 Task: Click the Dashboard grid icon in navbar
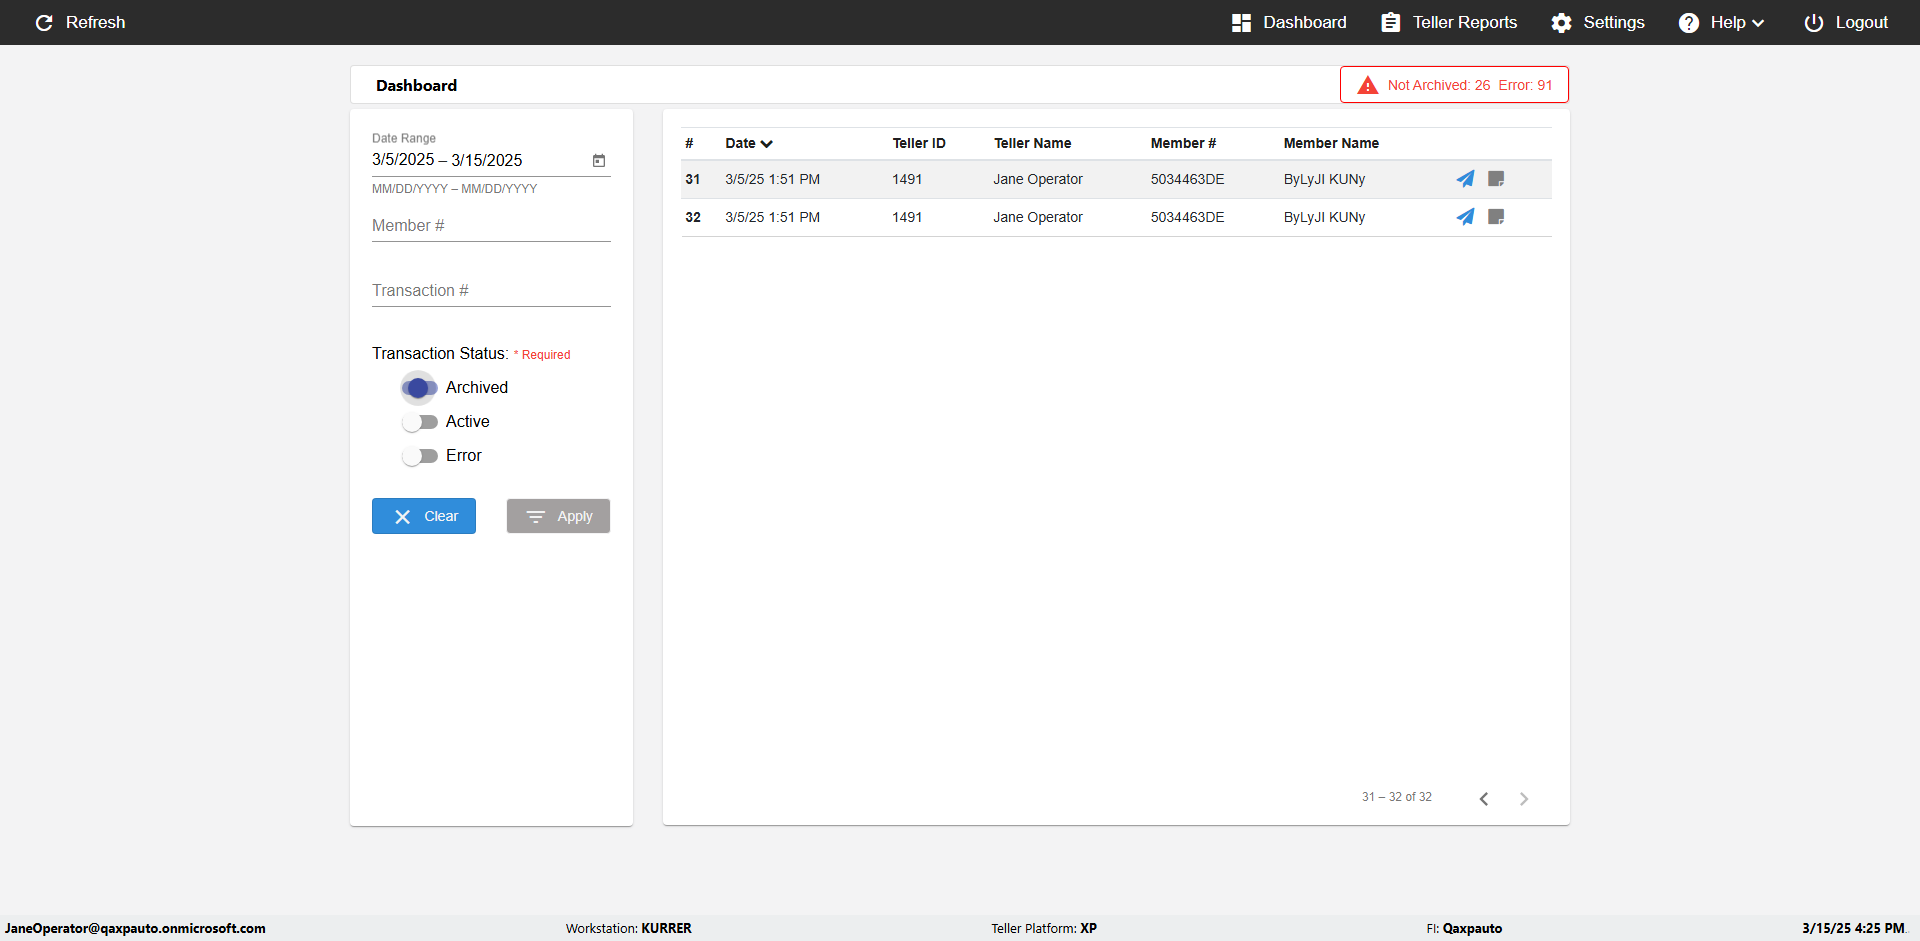click(1241, 22)
